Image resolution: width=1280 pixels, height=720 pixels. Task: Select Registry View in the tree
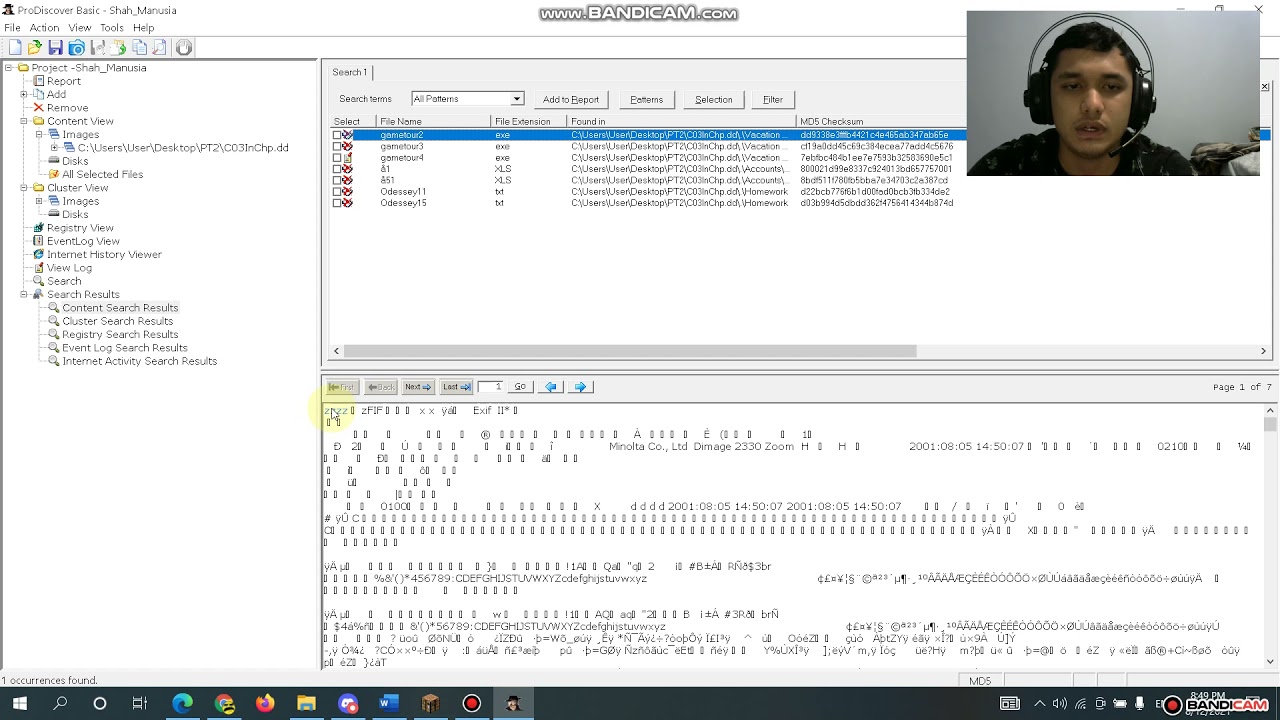[x=80, y=228]
